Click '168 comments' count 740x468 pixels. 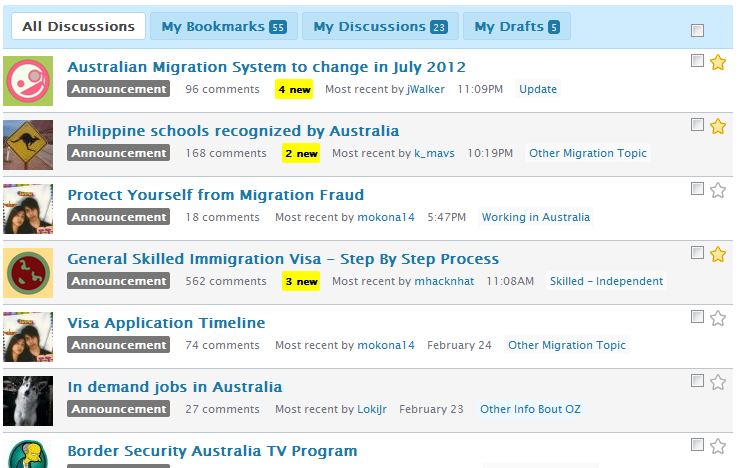(x=226, y=153)
